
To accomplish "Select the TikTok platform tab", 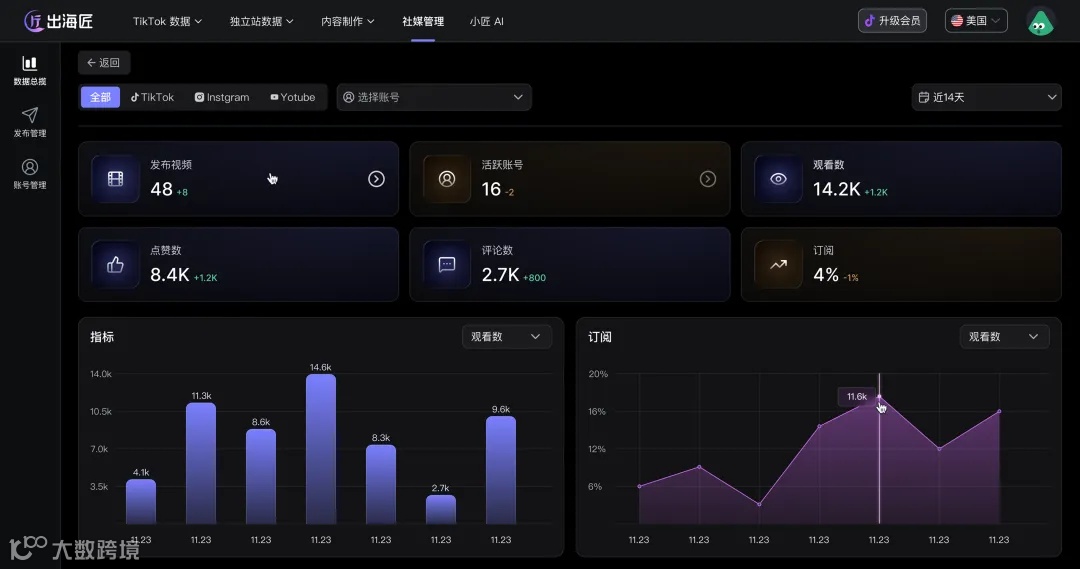I will coord(152,97).
